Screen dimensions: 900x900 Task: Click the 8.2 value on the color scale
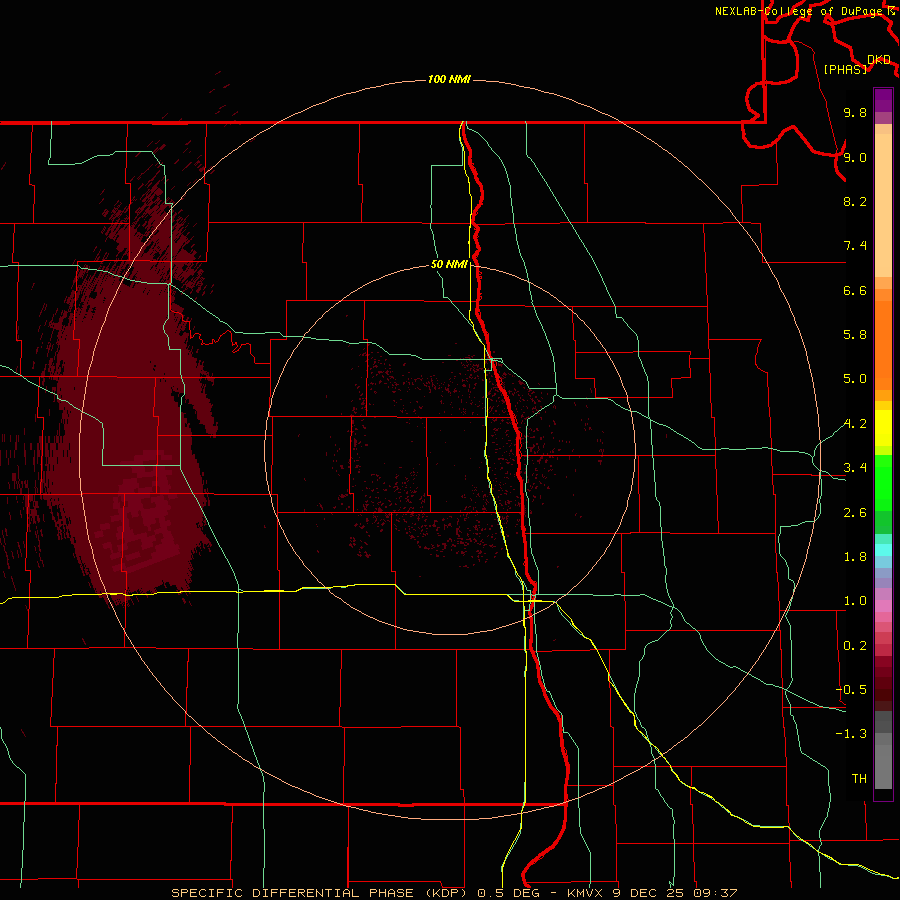click(x=855, y=201)
